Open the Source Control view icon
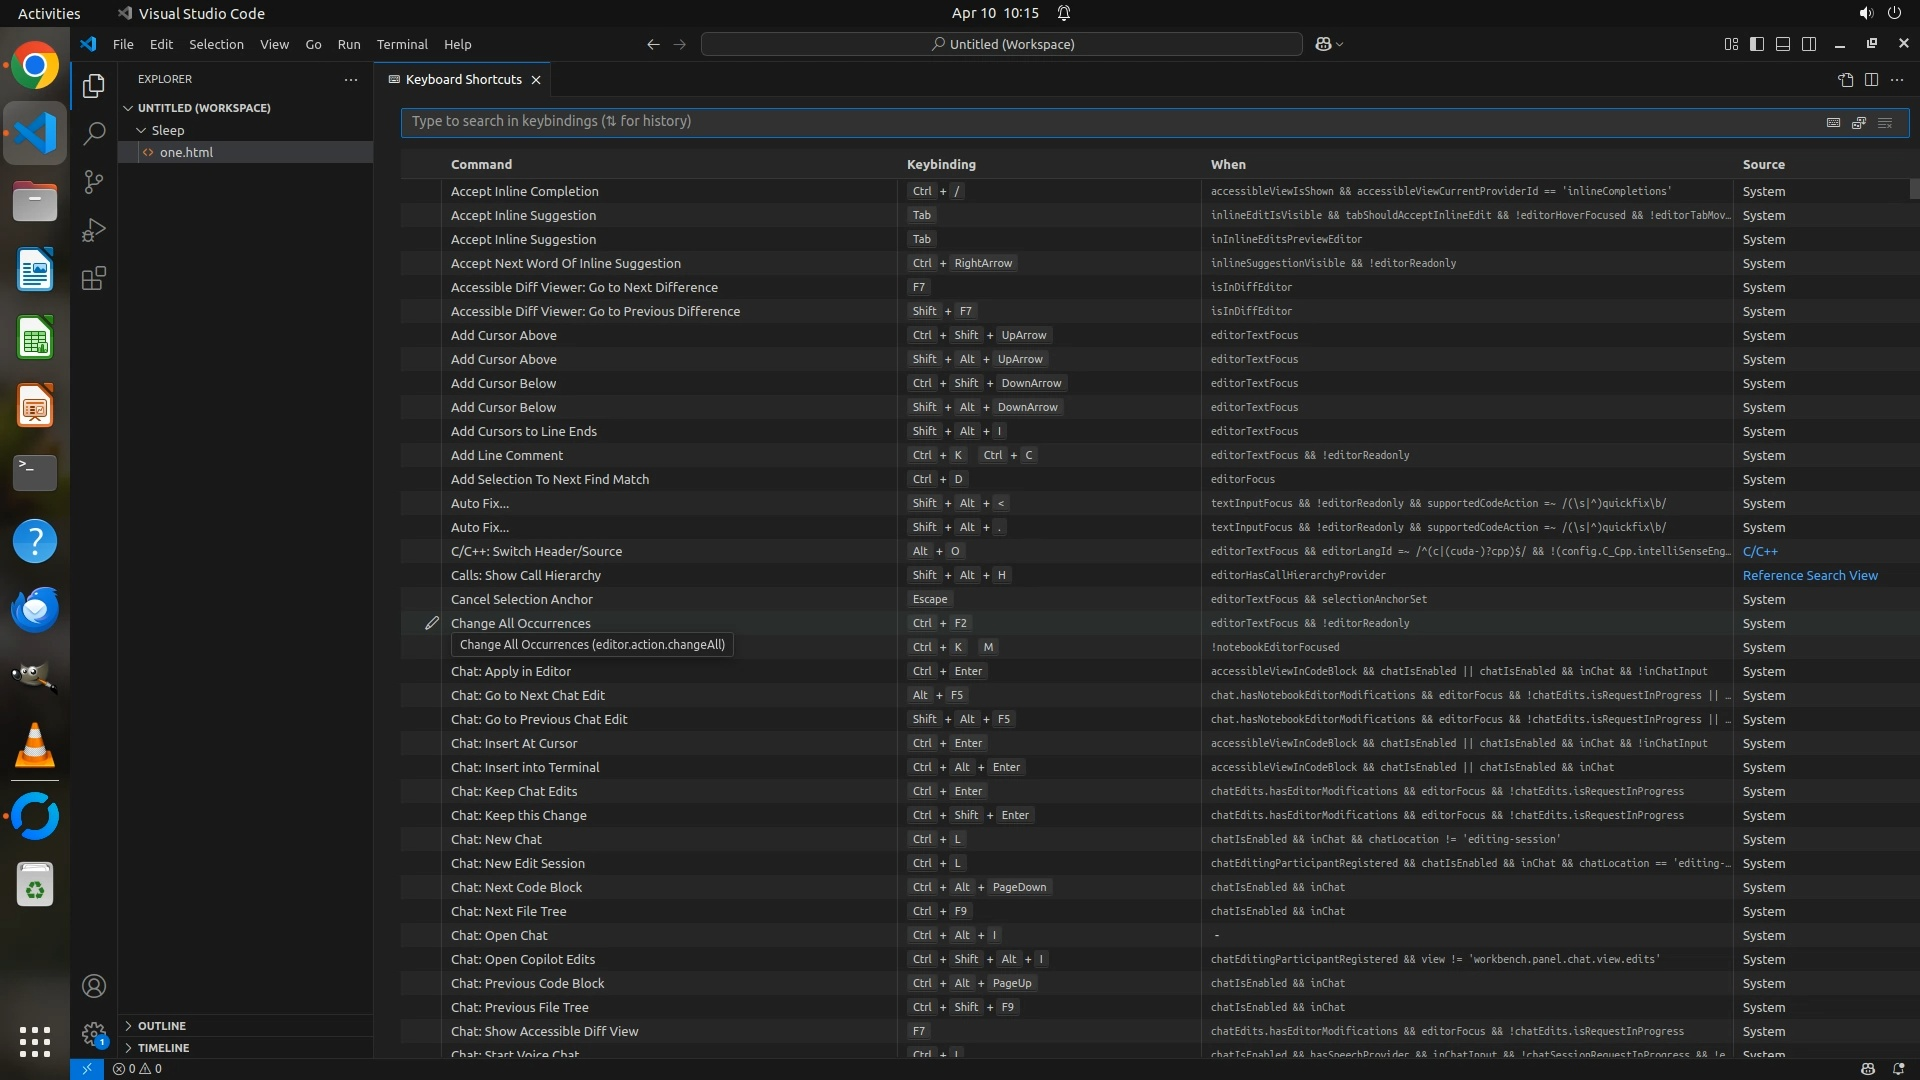The image size is (1920, 1080). (93, 182)
